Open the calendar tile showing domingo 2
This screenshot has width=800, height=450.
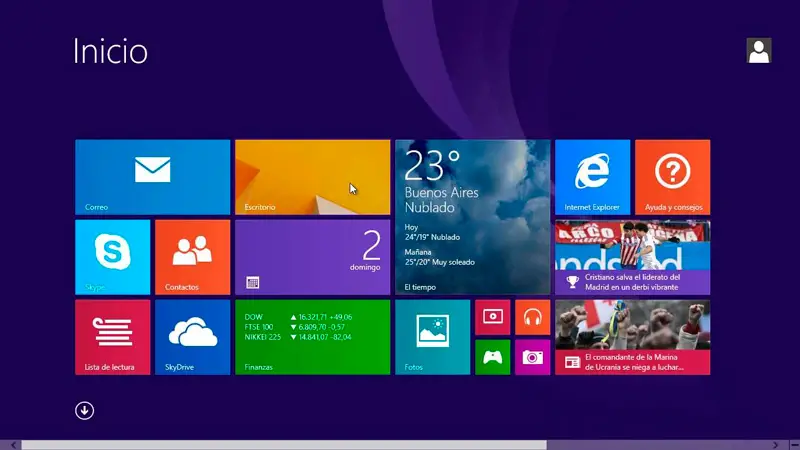click(x=312, y=257)
